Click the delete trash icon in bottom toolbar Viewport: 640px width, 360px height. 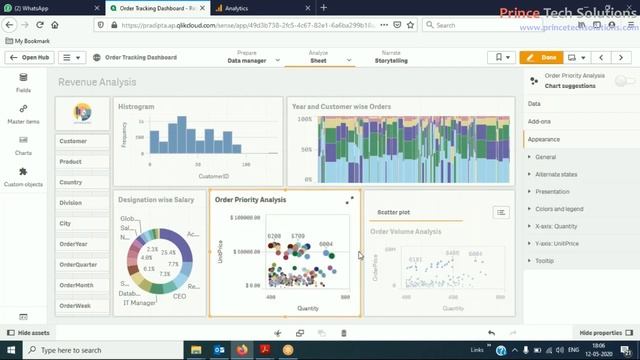pos(344,333)
